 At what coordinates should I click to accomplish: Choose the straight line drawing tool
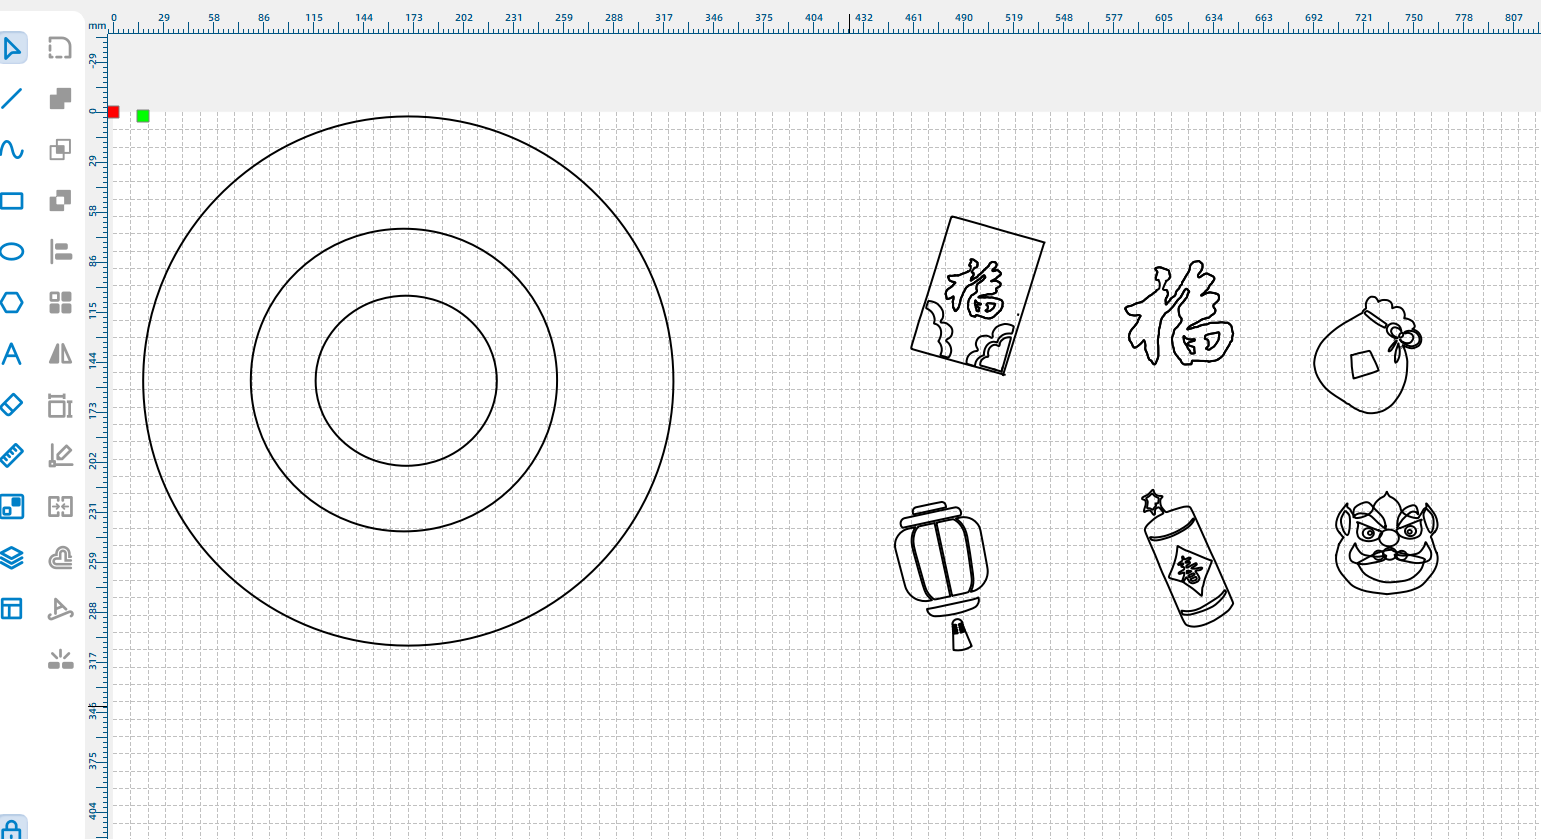12,98
